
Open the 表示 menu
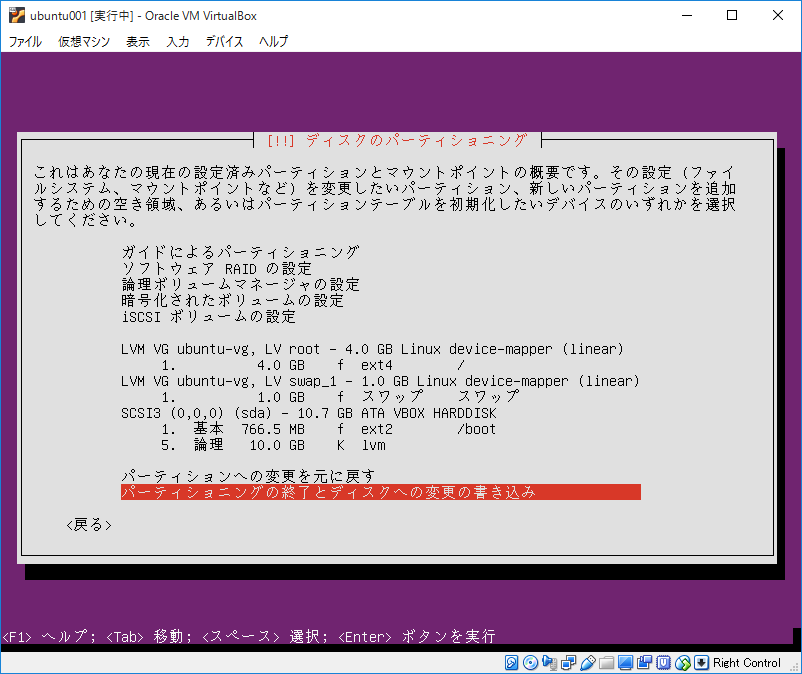pyautogui.click(x=138, y=41)
